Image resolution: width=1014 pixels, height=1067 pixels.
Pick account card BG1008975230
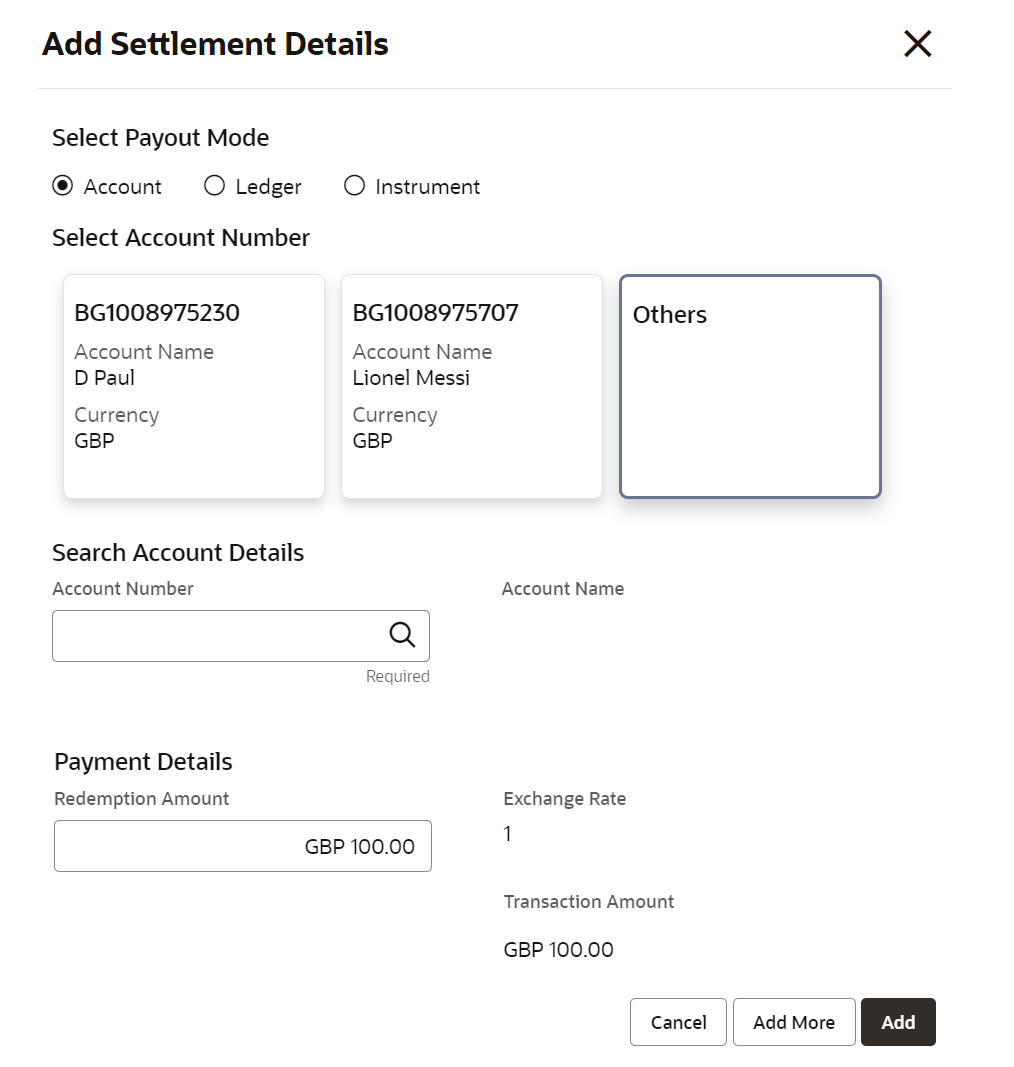pos(194,386)
